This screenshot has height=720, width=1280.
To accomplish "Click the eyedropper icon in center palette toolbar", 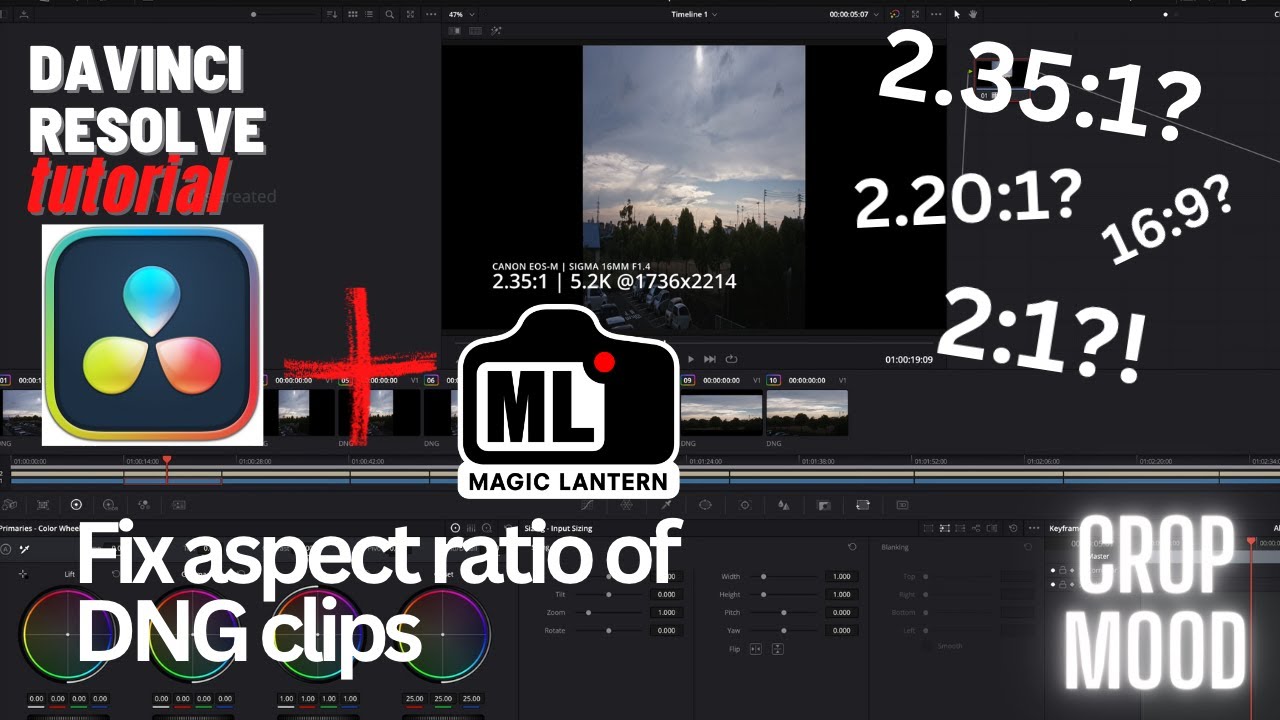I will point(666,505).
